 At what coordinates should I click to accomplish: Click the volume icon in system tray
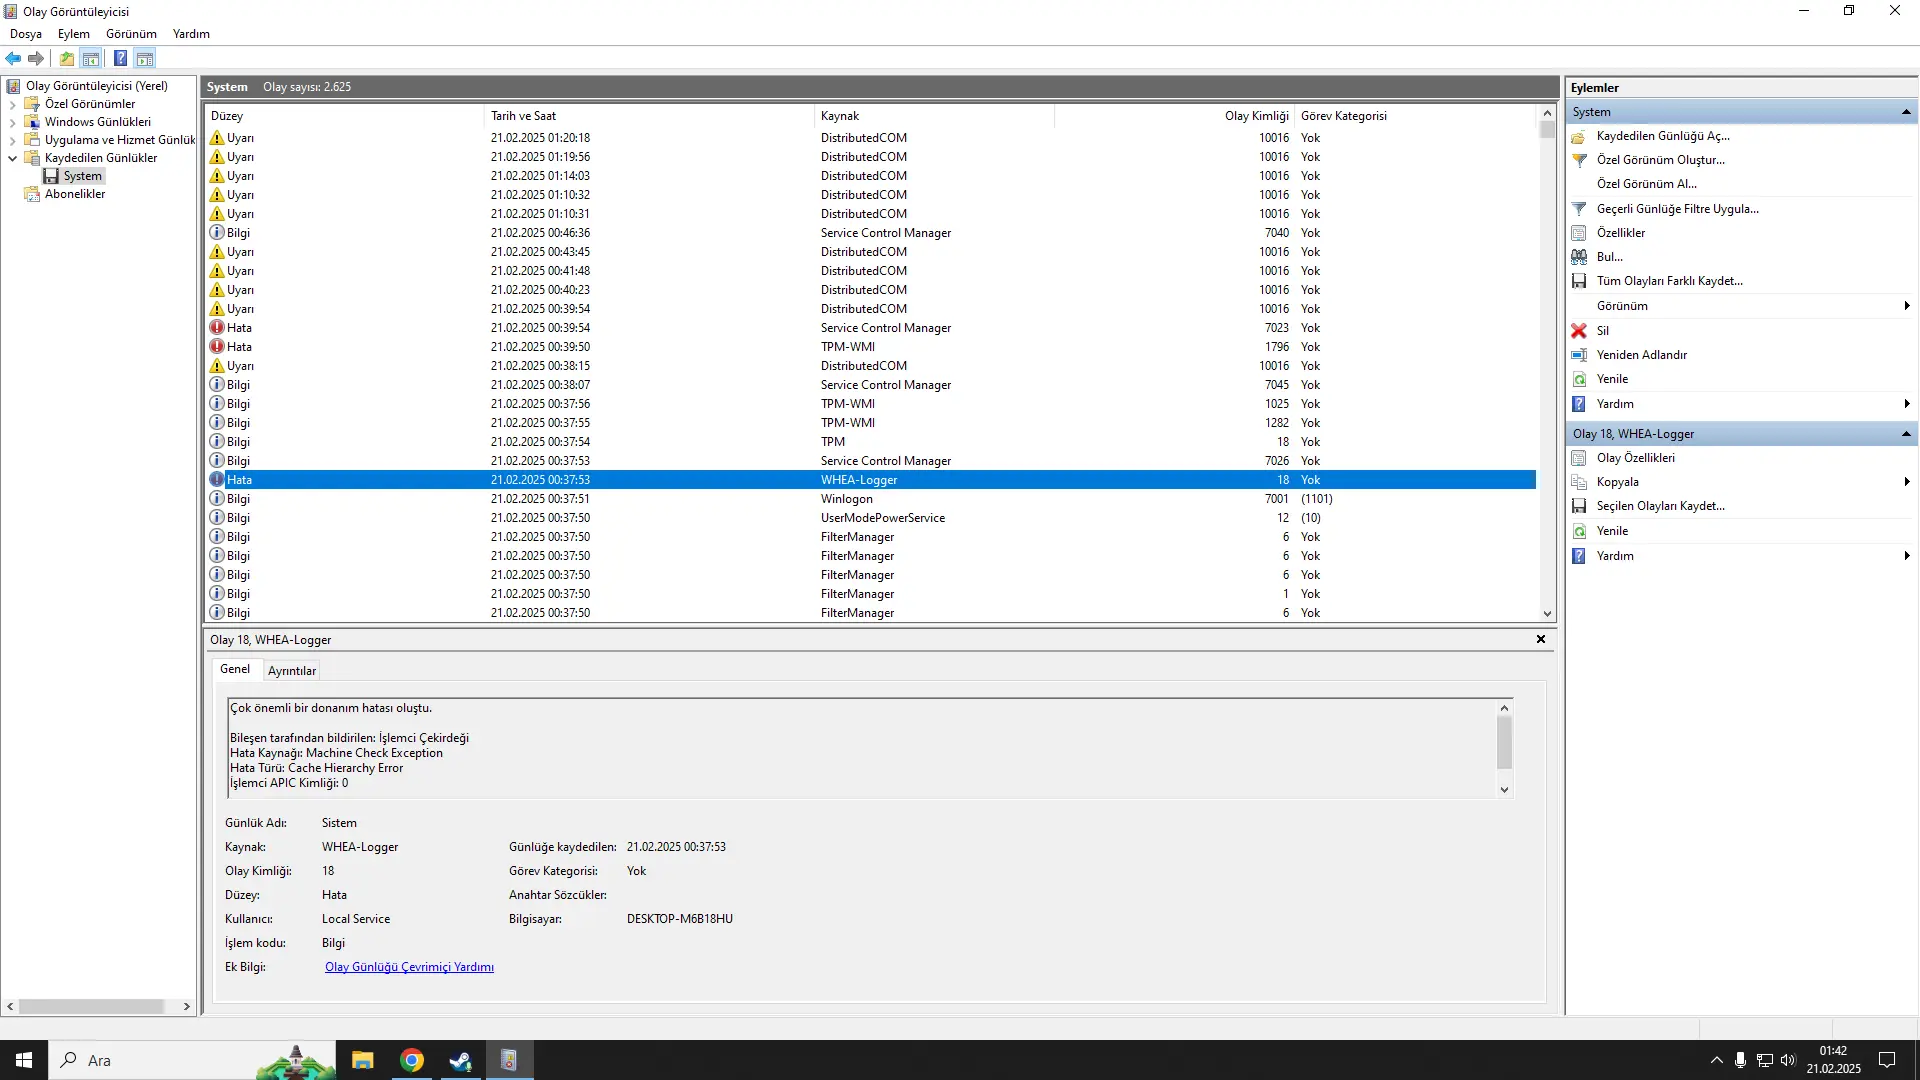1788,1060
